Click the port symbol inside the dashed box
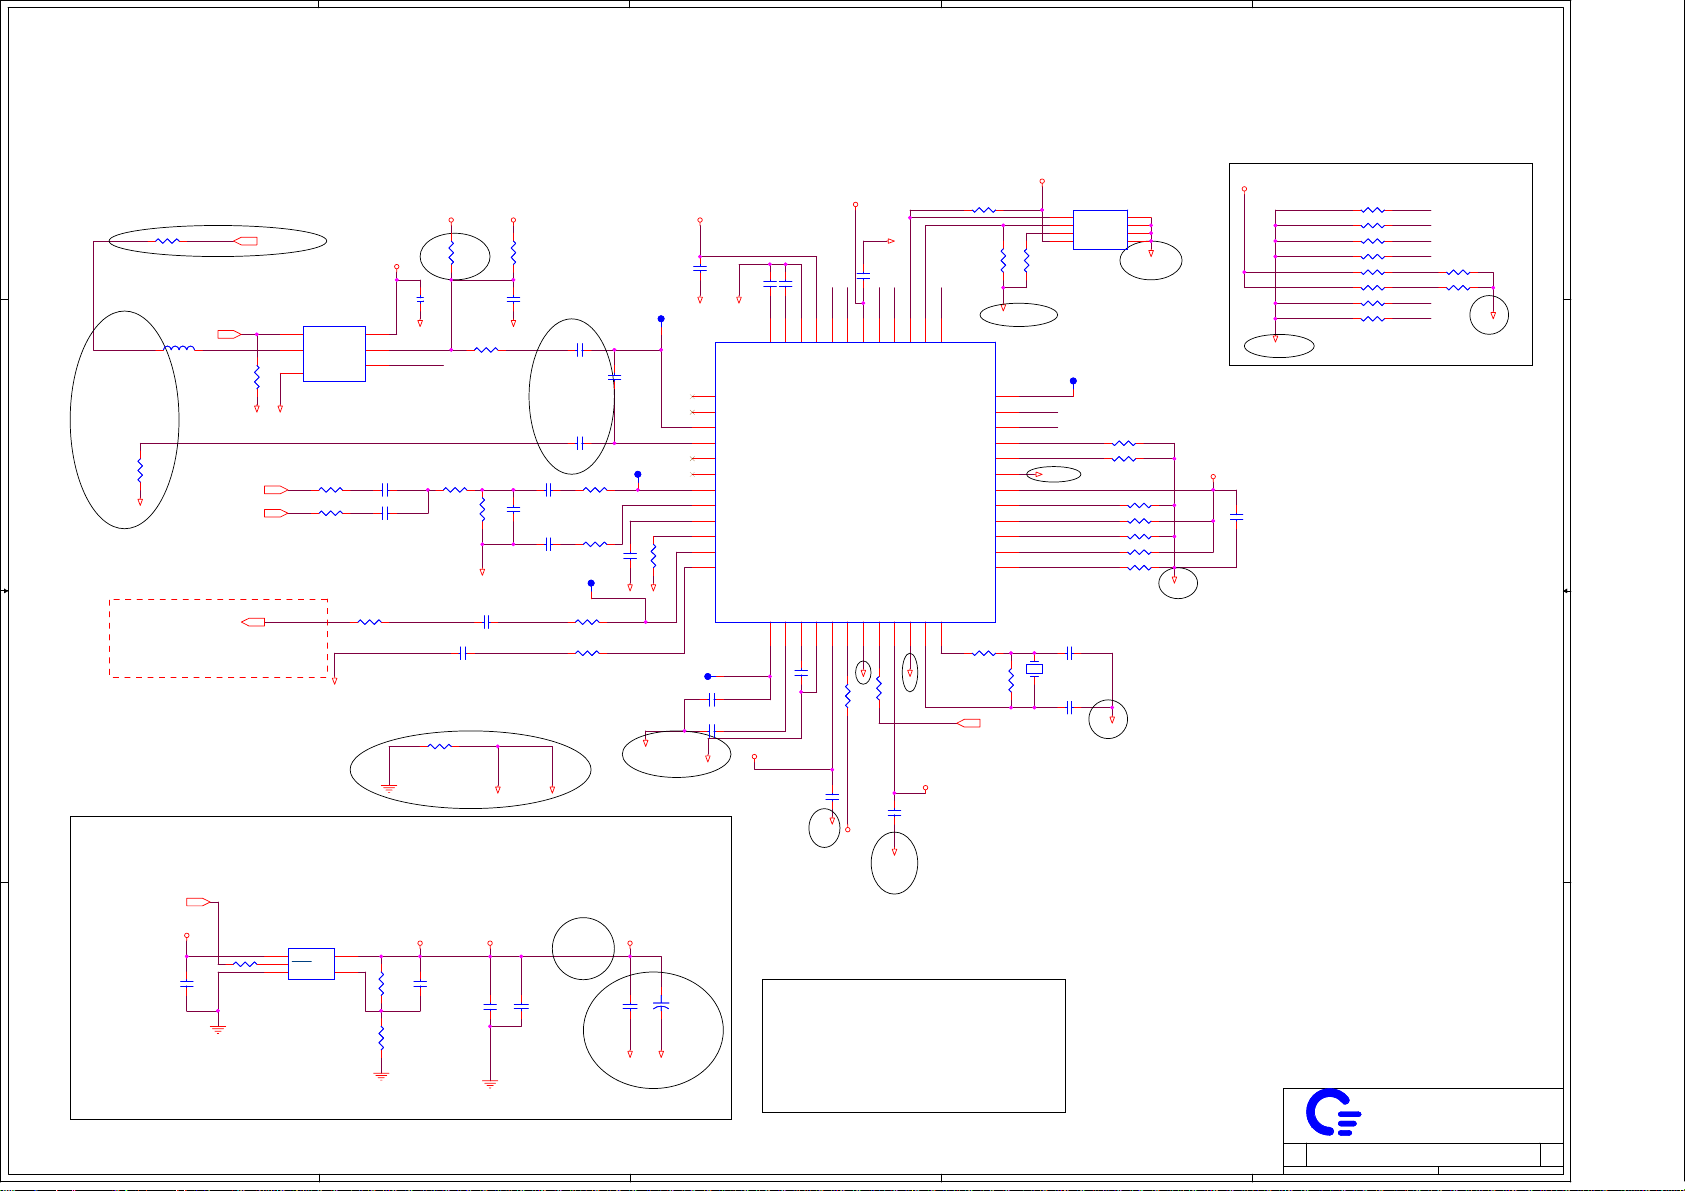Image resolution: width=1685 pixels, height=1191 pixels. tap(254, 622)
